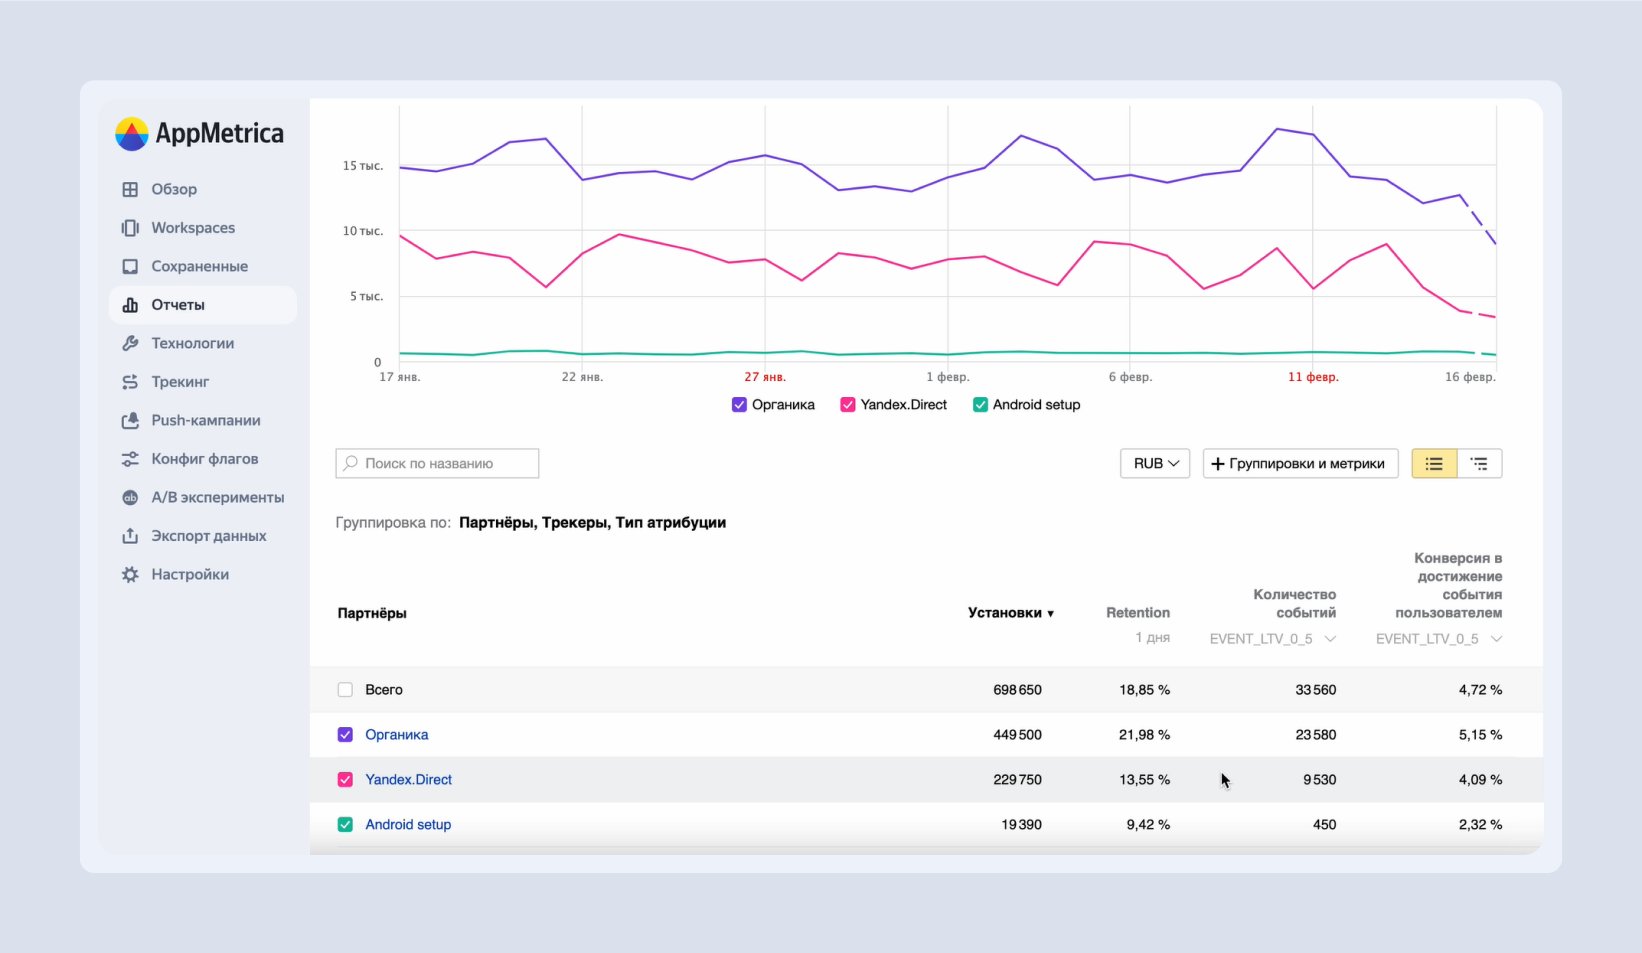Click the Группировки и метрики button

pos(1299,464)
